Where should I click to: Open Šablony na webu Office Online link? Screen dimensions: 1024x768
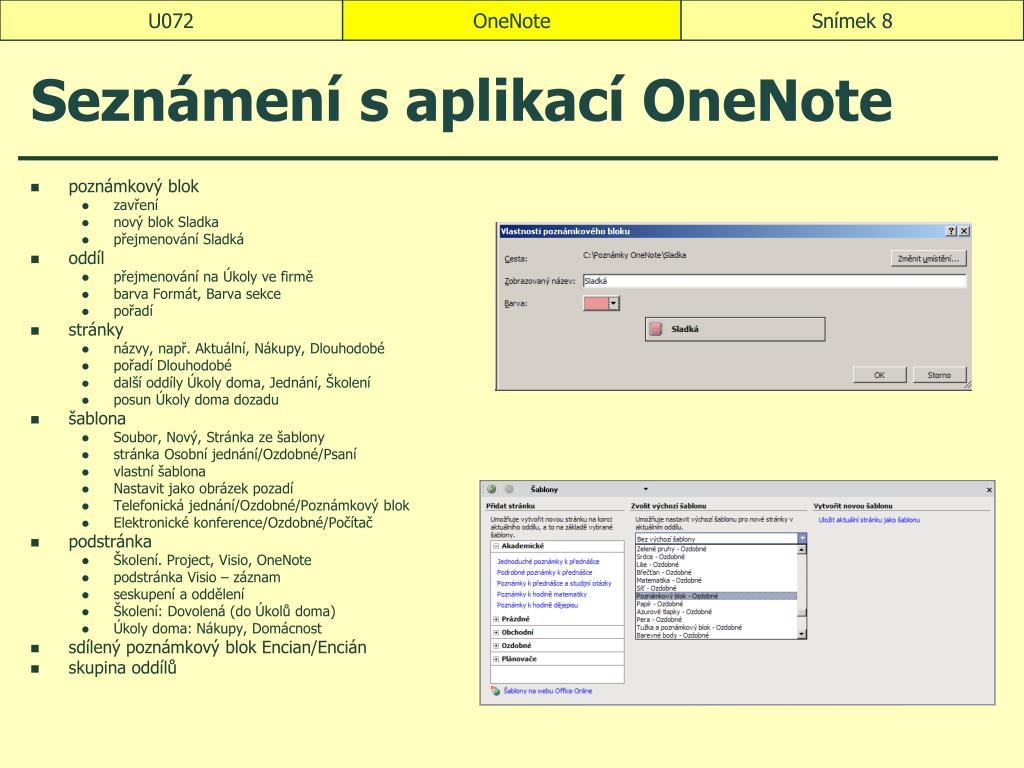coord(547,691)
